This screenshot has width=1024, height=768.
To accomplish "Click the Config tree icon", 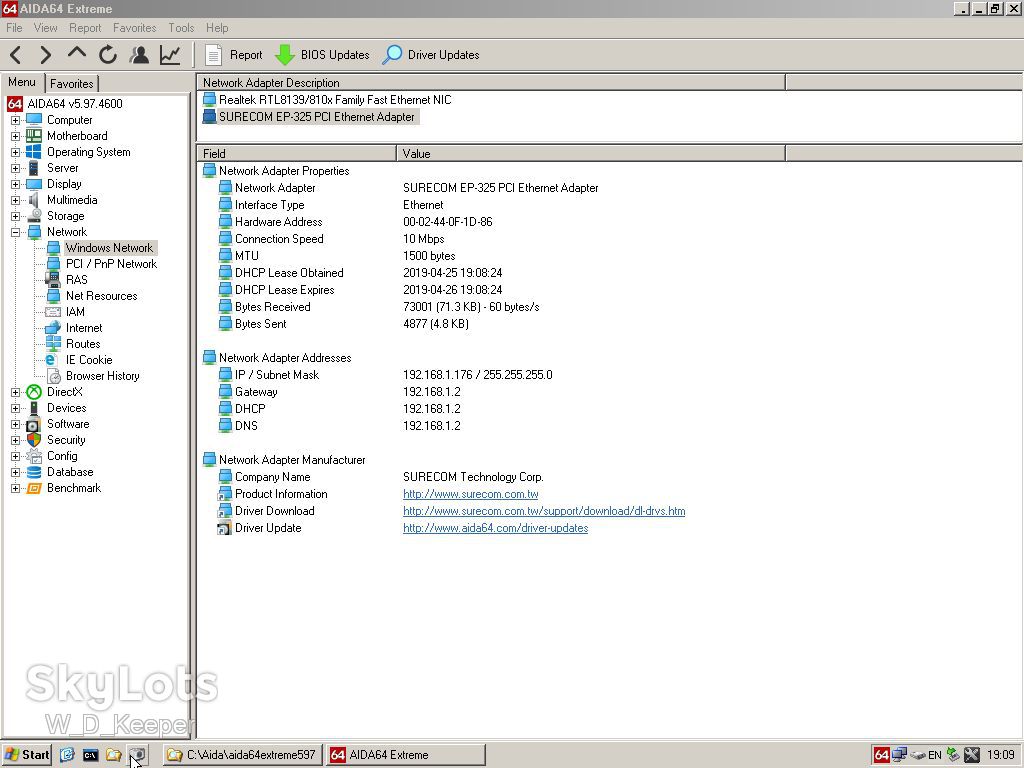I will (x=34, y=456).
